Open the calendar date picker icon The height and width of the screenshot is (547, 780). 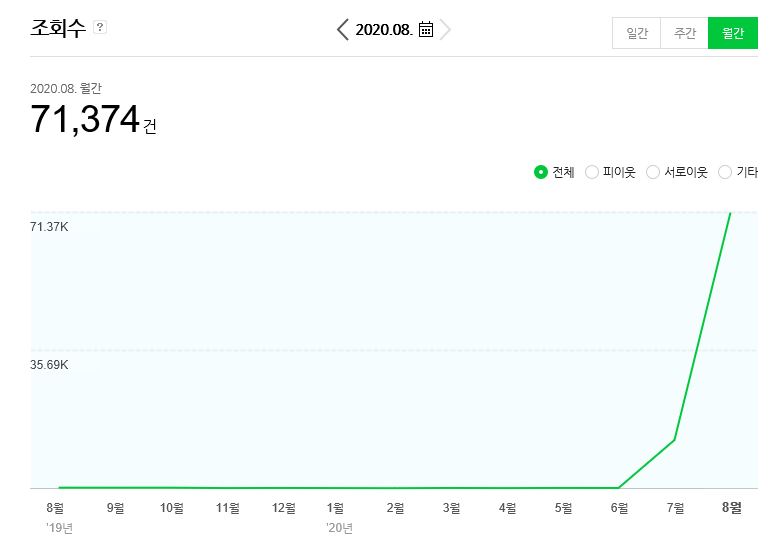426,29
